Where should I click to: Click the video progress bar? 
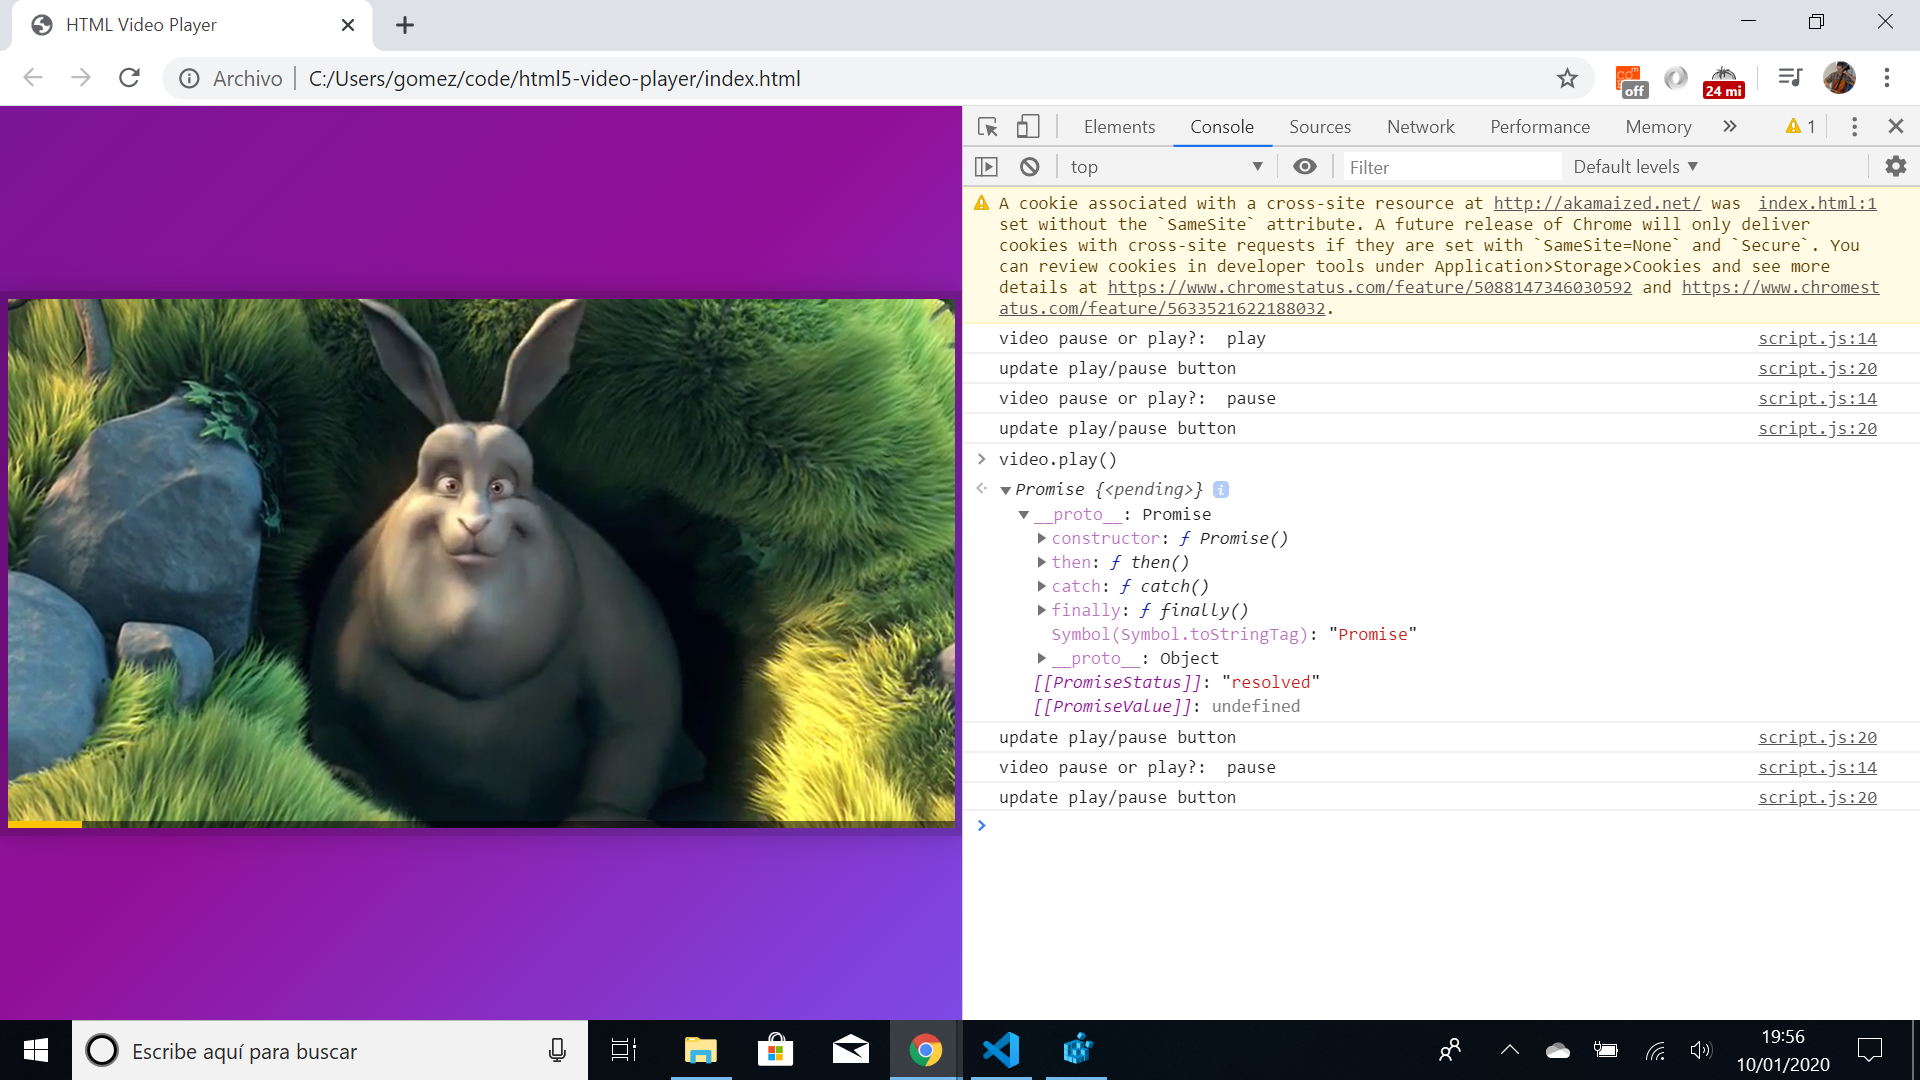[480, 824]
